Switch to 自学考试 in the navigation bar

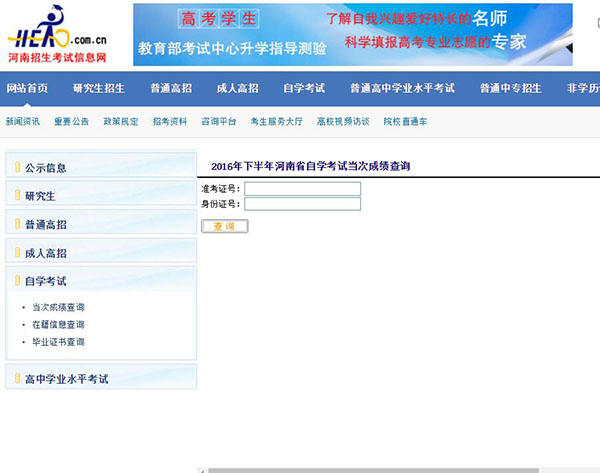click(304, 88)
